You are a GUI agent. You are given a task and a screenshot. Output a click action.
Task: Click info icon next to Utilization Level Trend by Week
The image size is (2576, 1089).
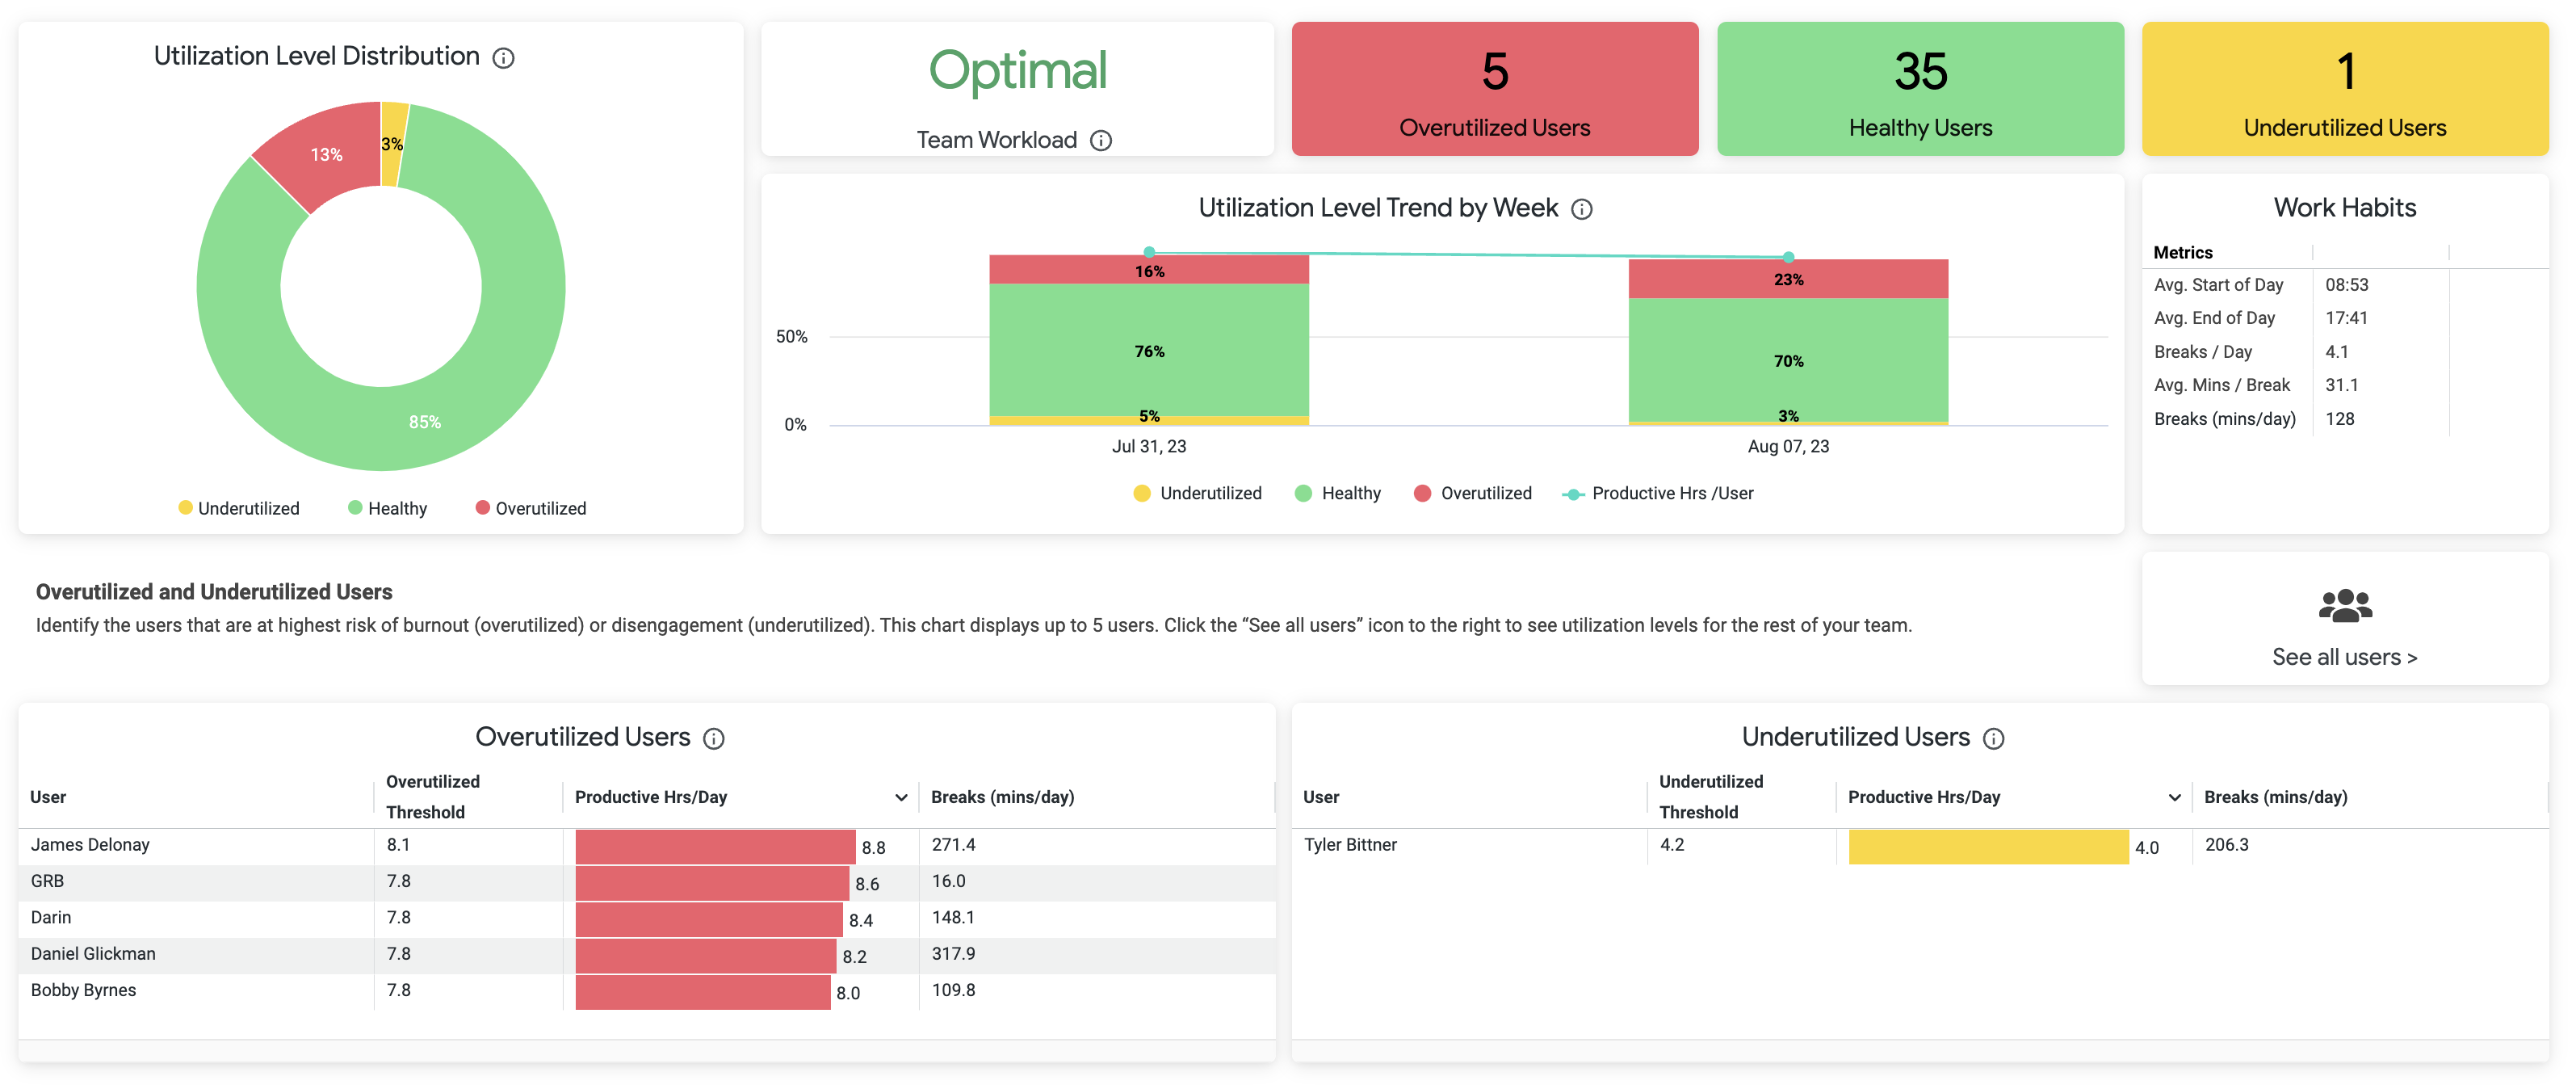pos(1582,209)
